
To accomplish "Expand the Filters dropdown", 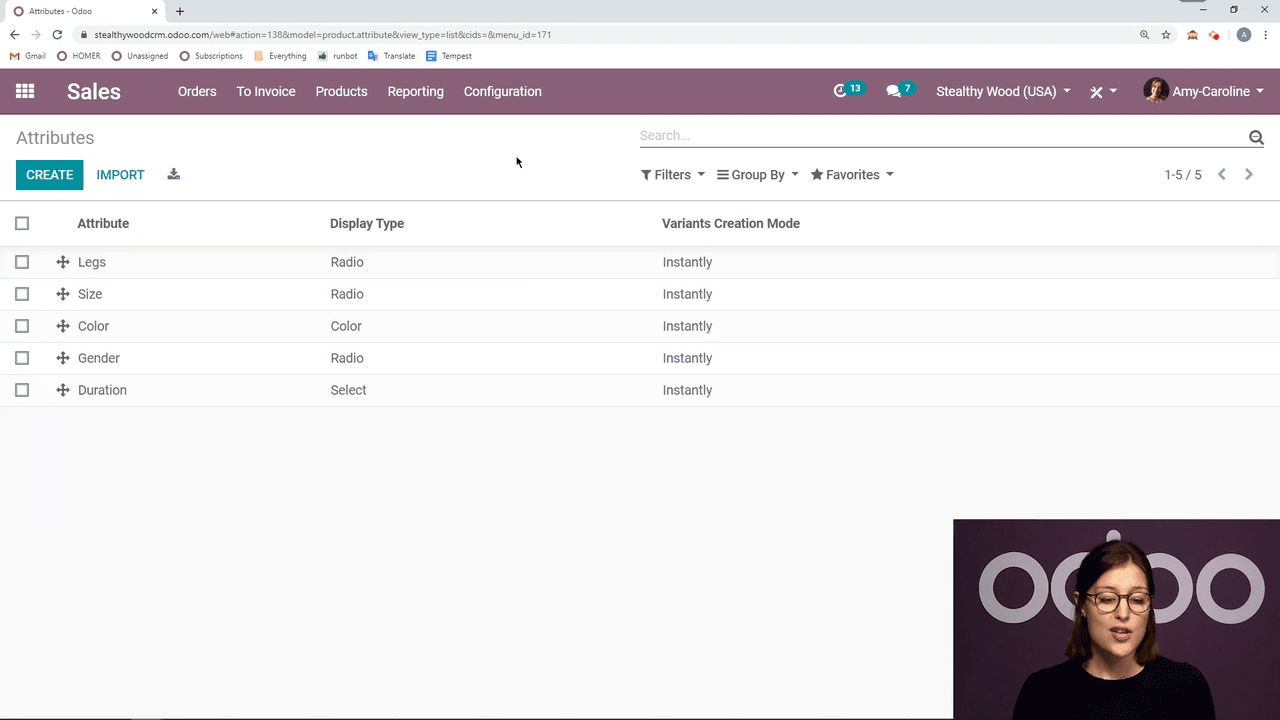I will [x=673, y=175].
